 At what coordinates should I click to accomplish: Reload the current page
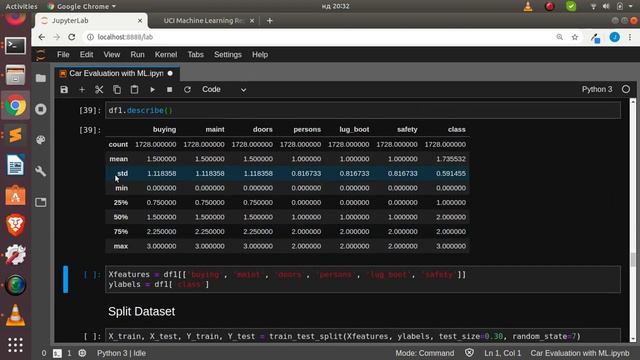pos(71,37)
